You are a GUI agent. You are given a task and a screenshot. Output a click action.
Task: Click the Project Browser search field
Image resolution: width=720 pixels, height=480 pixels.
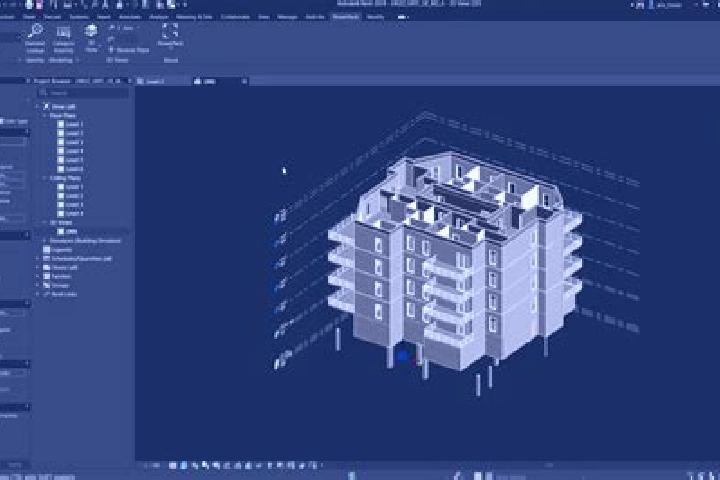[84, 93]
